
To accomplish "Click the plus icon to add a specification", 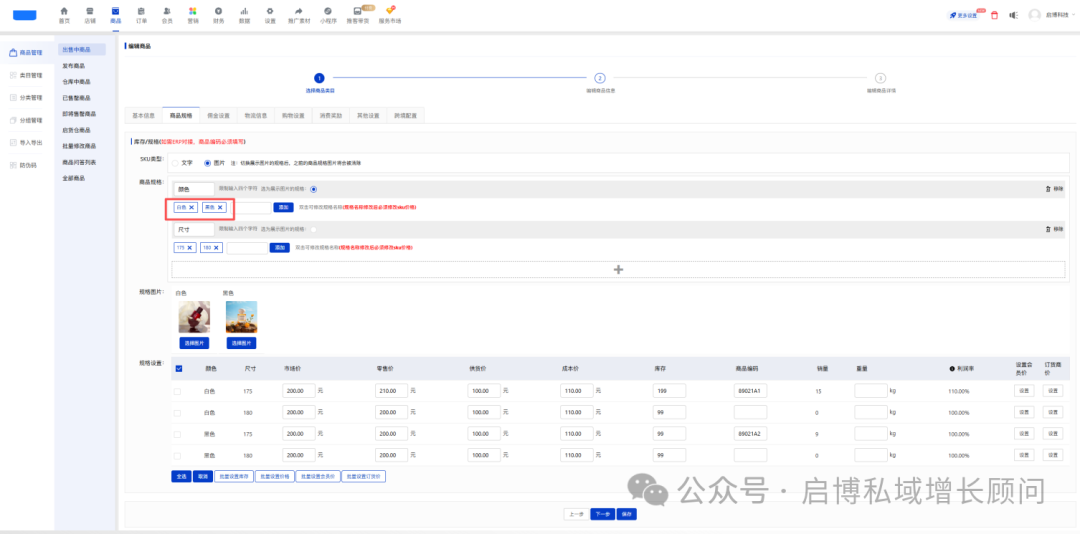I will pos(618,269).
